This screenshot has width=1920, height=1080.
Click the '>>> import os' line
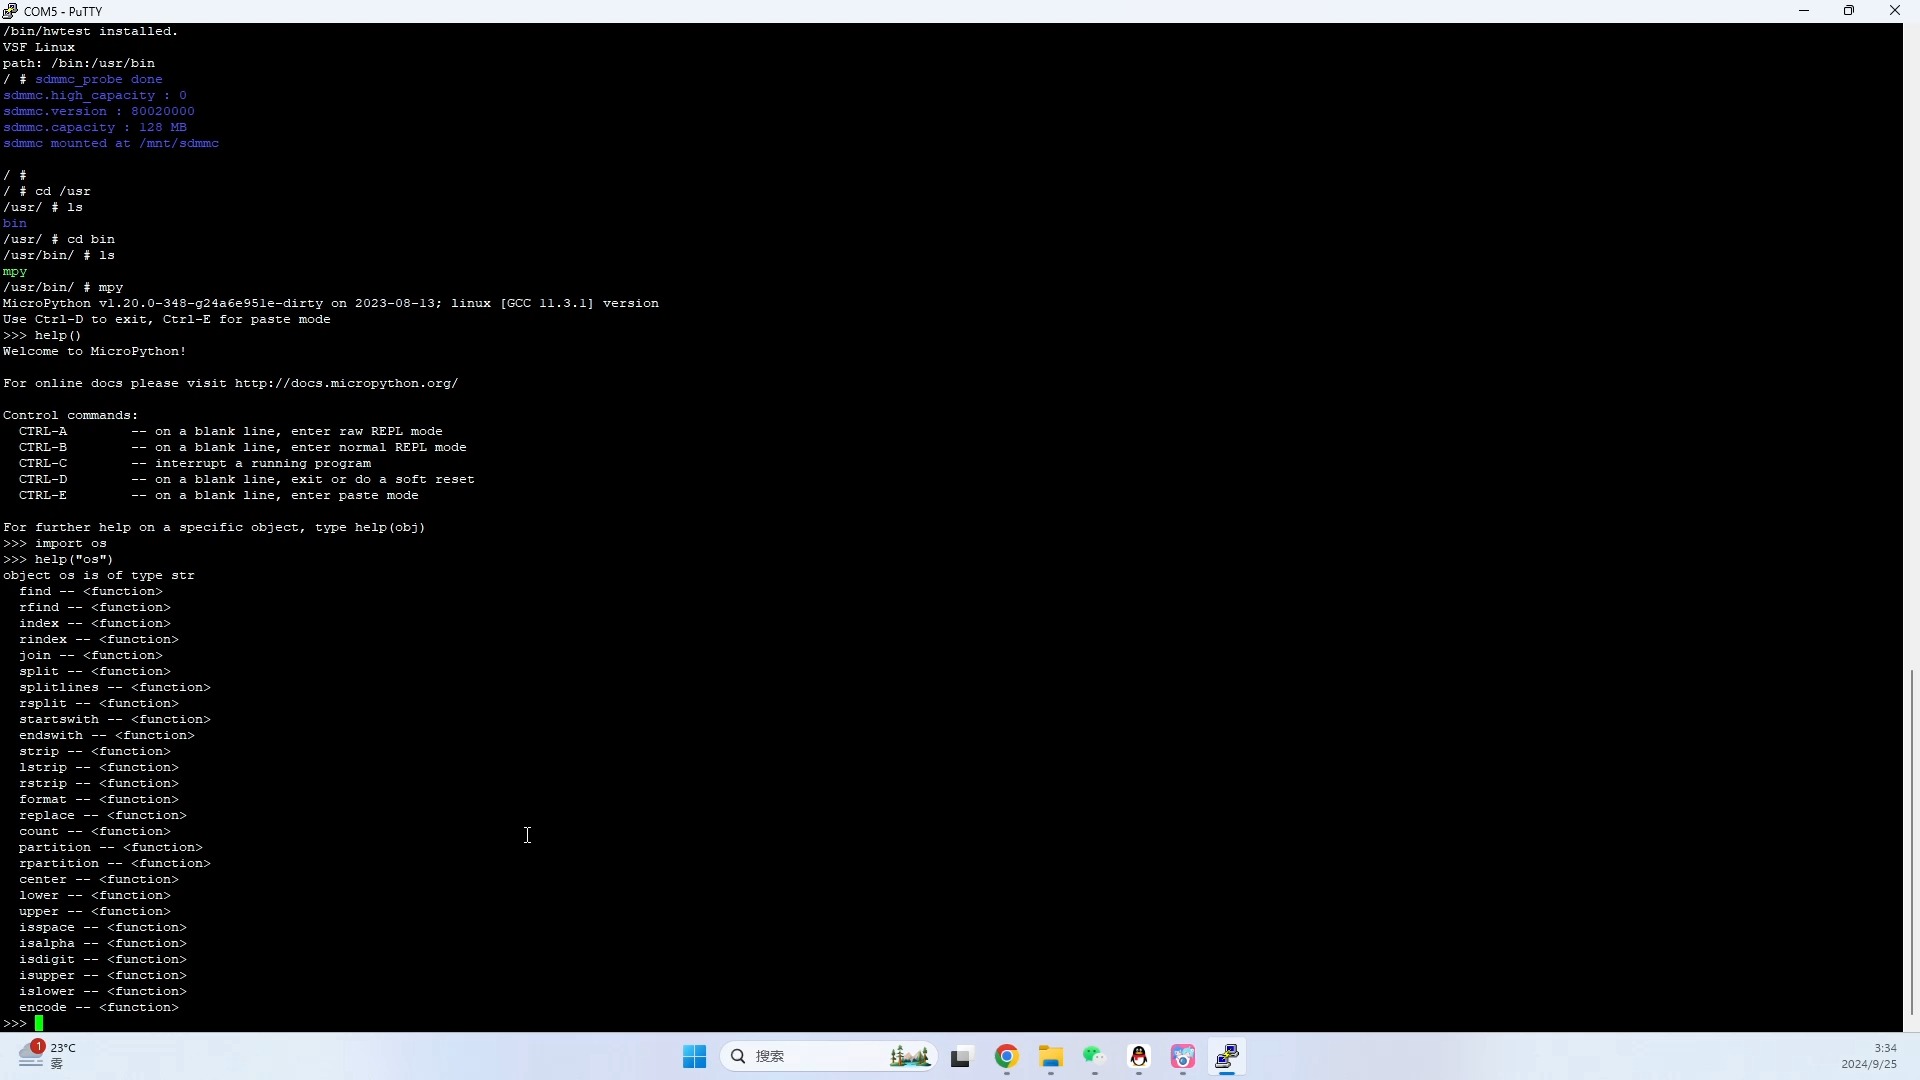(55, 544)
